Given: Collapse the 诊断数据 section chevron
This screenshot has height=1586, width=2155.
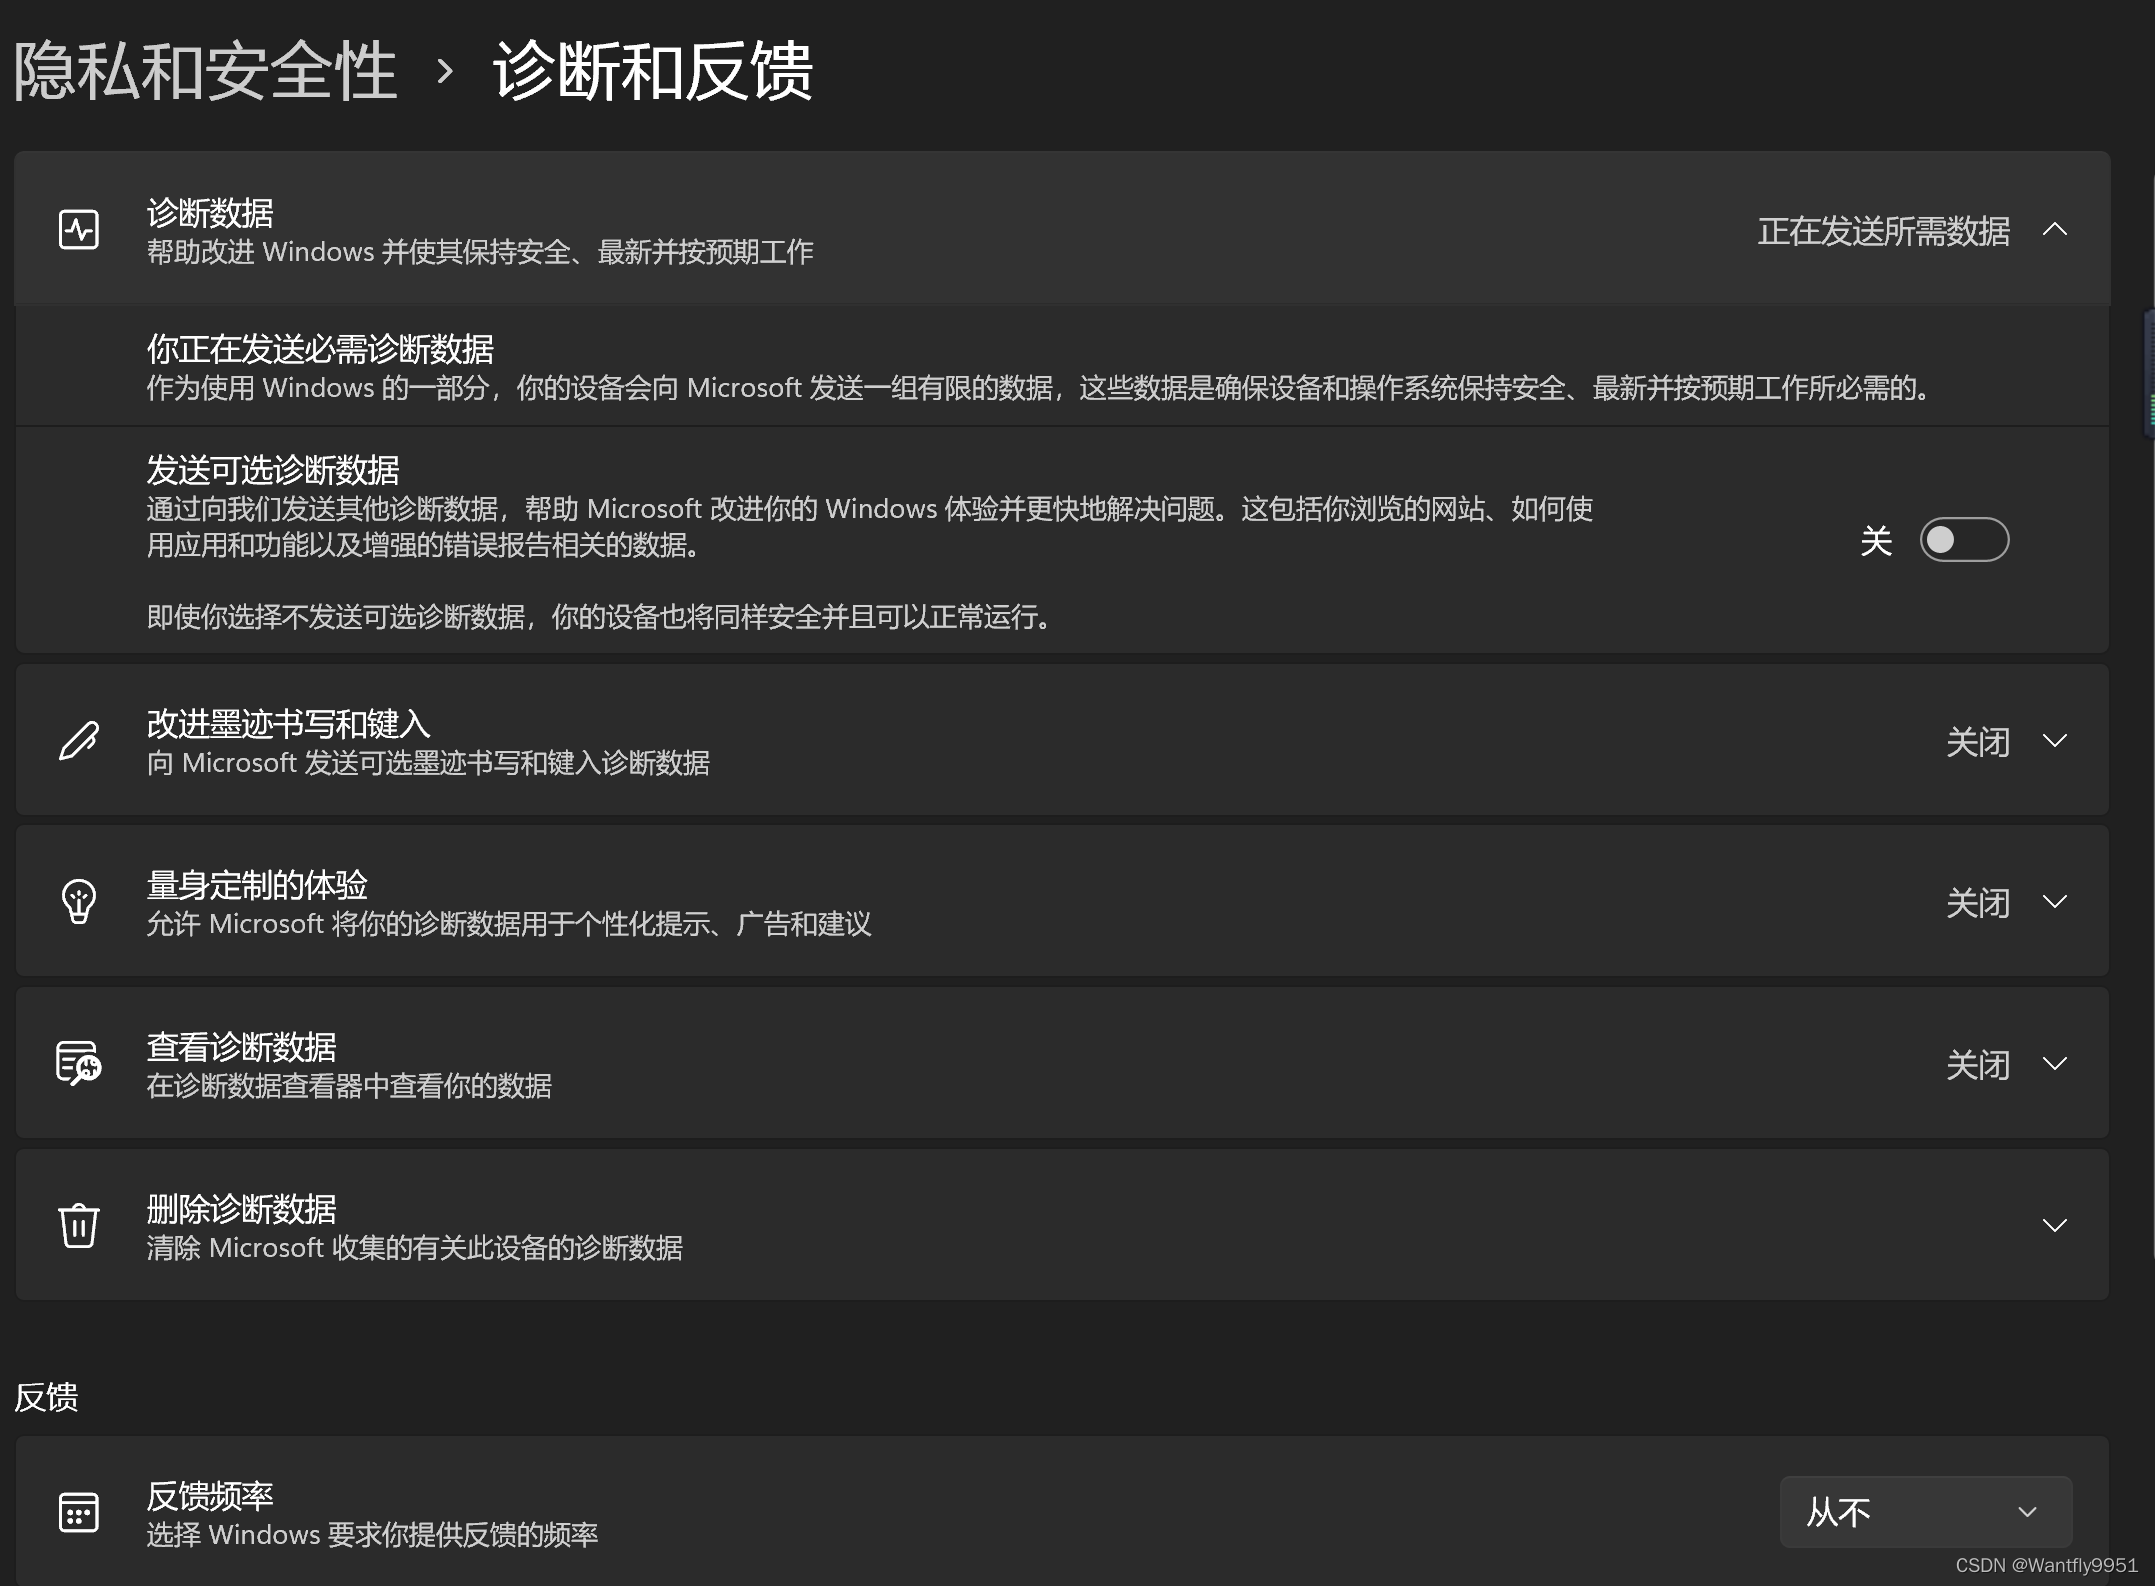Looking at the screenshot, I should pos(2054,230).
